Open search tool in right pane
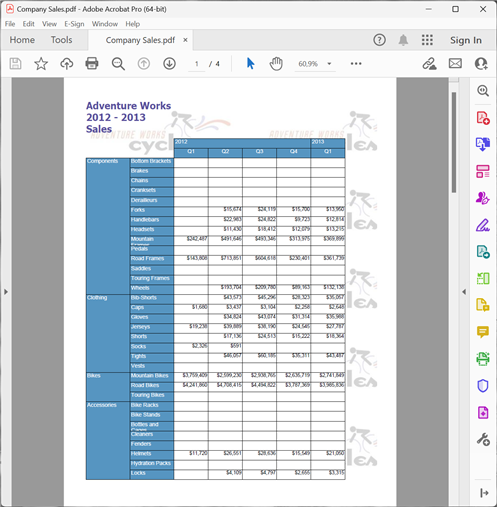This screenshot has width=497, height=507. click(x=483, y=91)
